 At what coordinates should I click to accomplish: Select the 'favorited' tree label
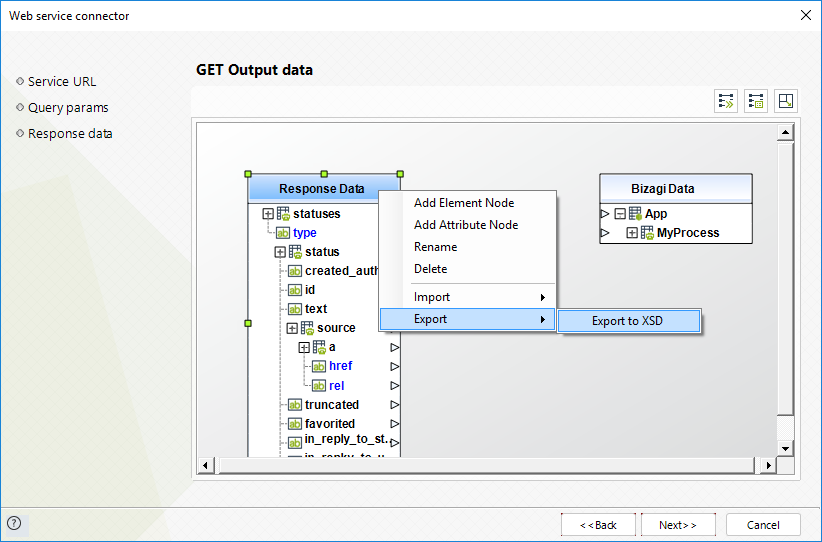pyautogui.click(x=330, y=424)
